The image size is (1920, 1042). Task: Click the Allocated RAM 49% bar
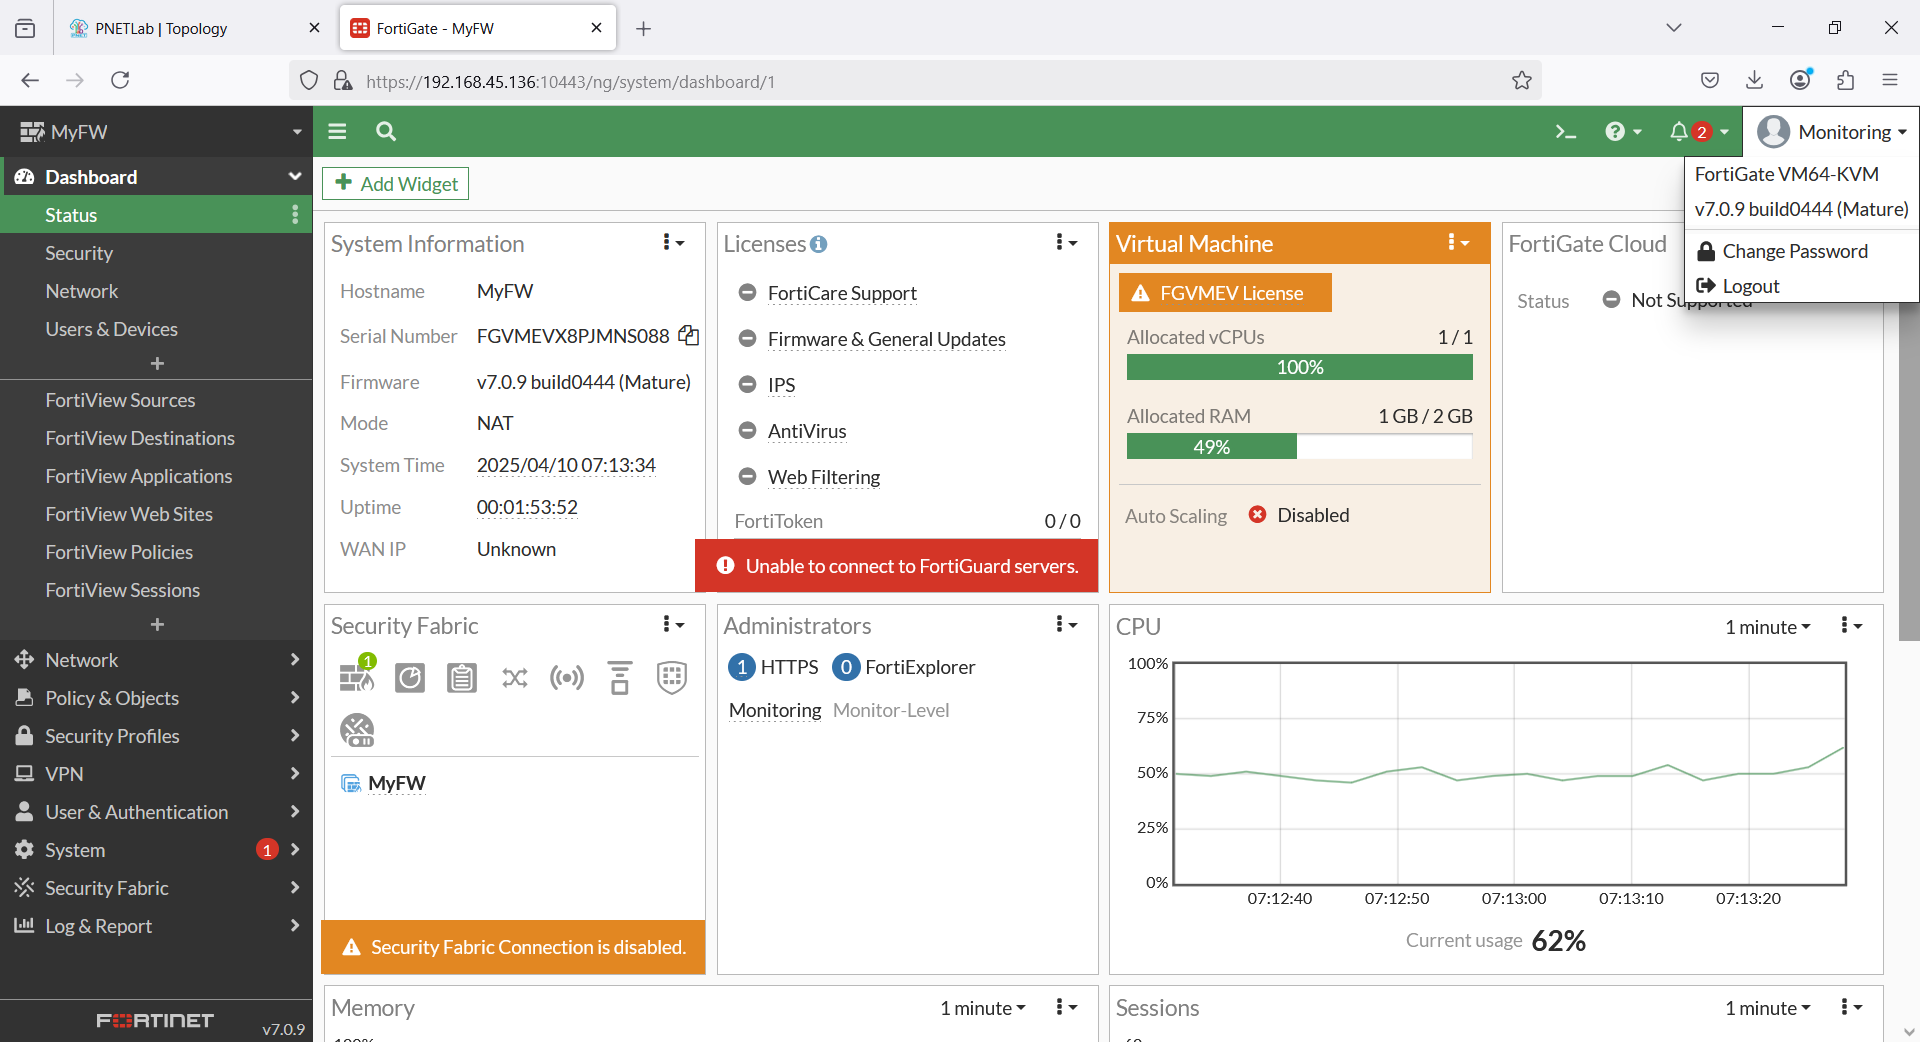(1299, 447)
